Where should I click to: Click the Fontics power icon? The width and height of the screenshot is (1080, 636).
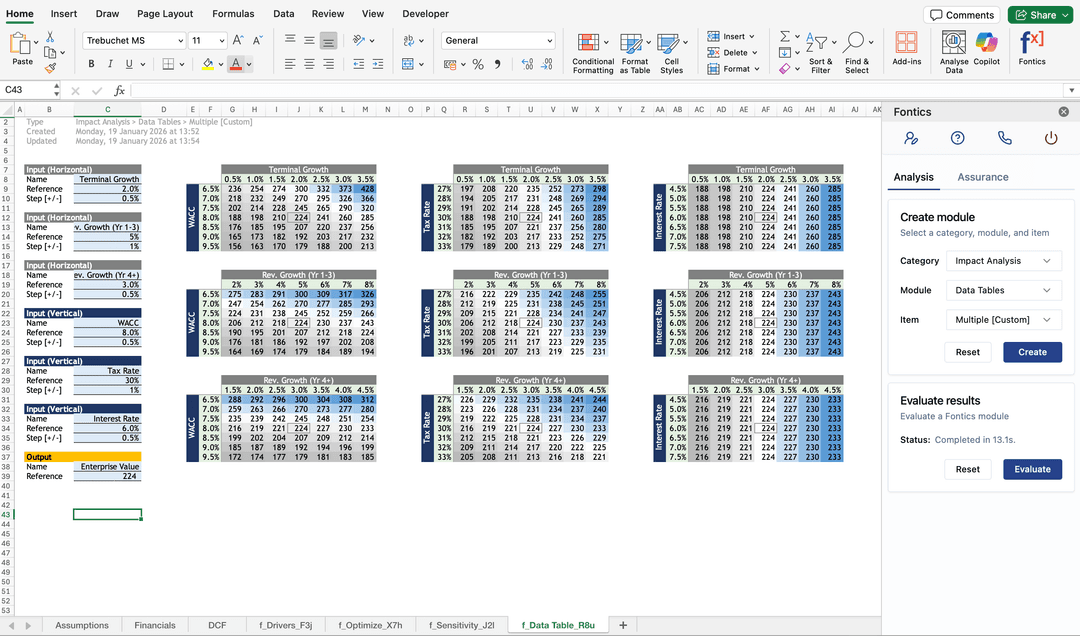tap(1051, 139)
